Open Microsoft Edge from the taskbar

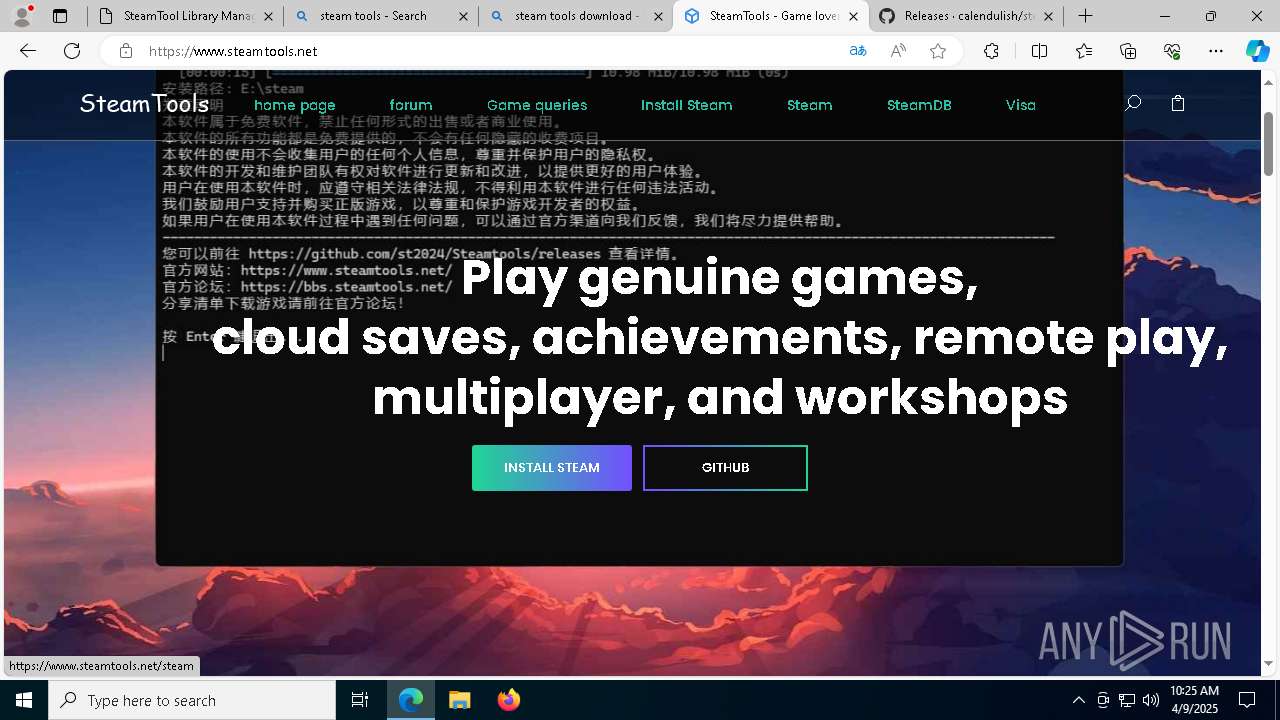click(411, 700)
